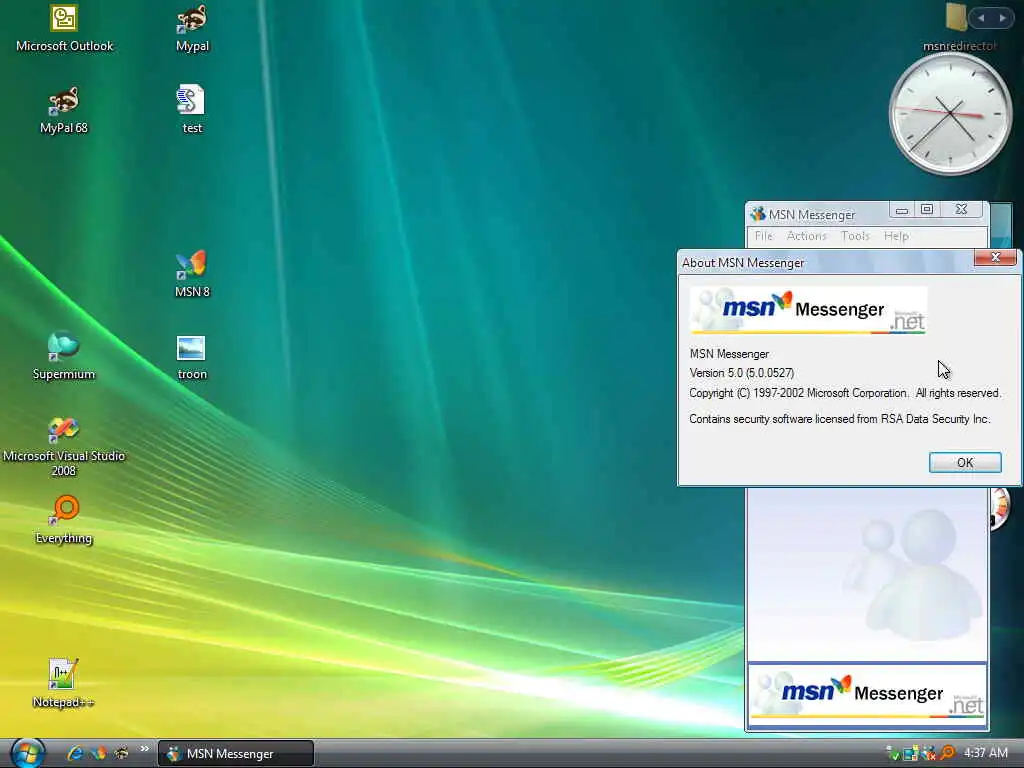Maximize the MSN Messenger window

(x=927, y=210)
